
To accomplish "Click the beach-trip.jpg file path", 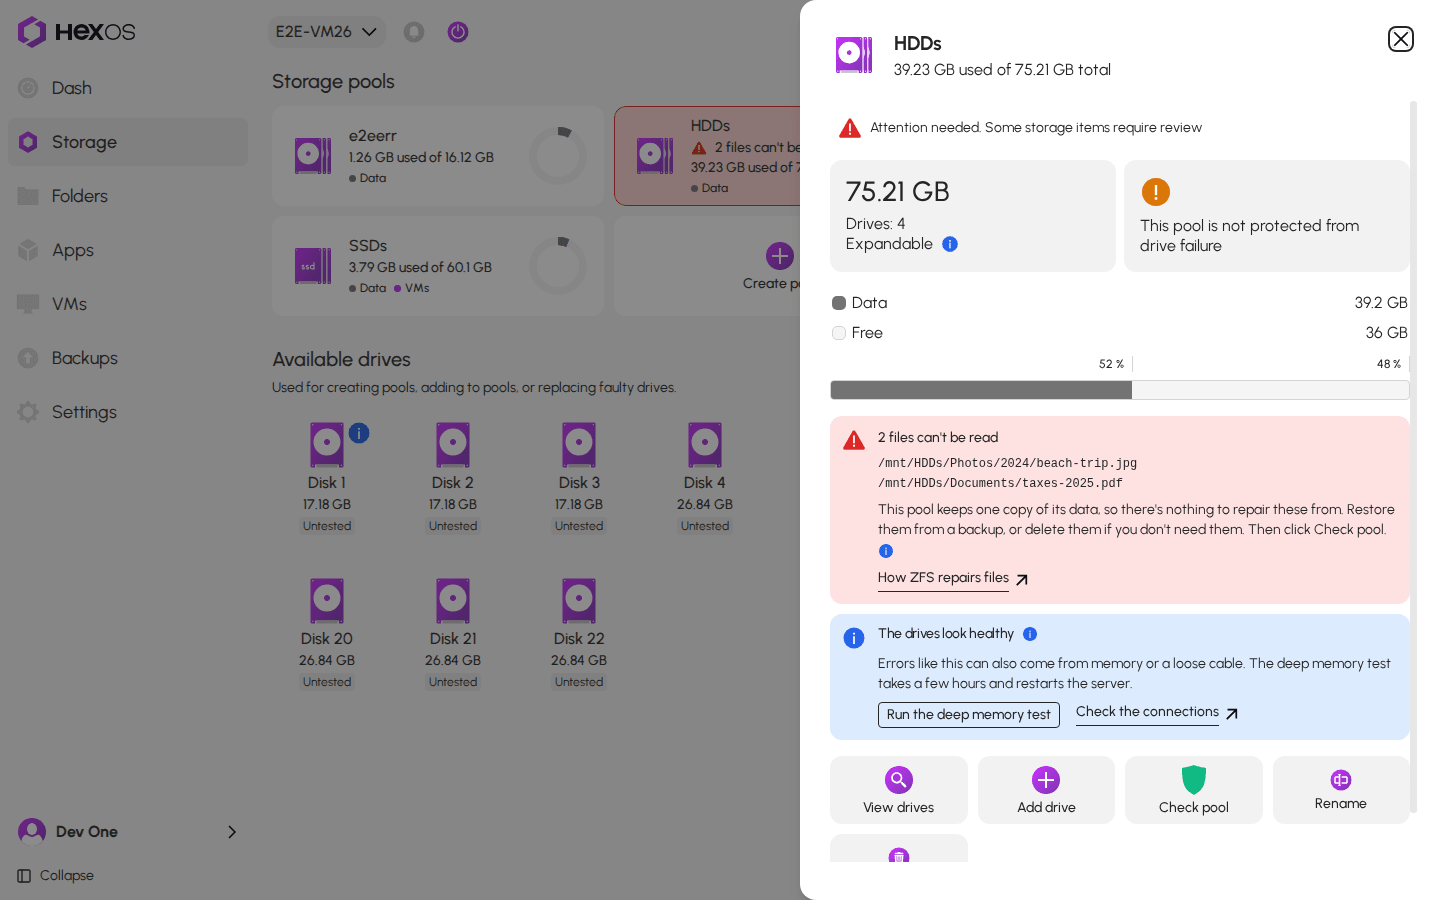I will tap(1007, 464).
